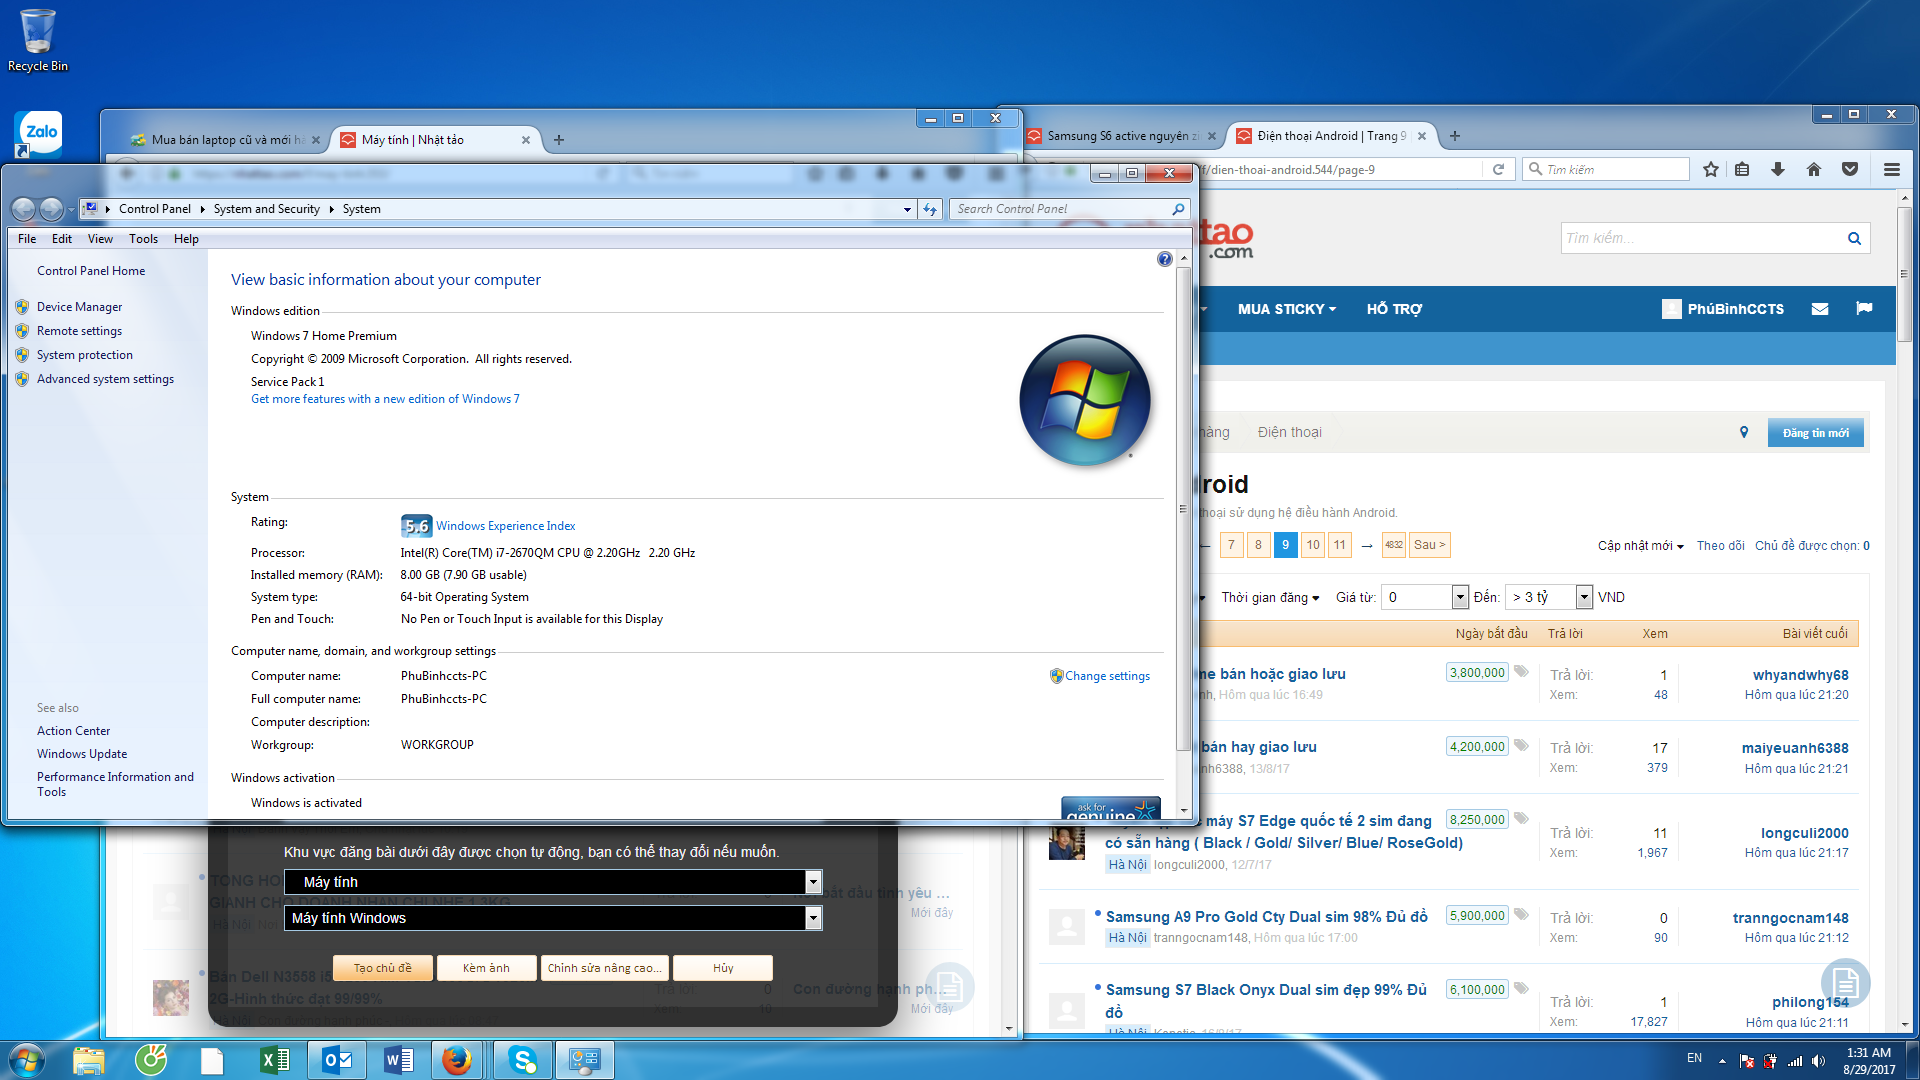Open Firefox hamburger menu icon
1920x1080 pixels.
(x=1892, y=170)
